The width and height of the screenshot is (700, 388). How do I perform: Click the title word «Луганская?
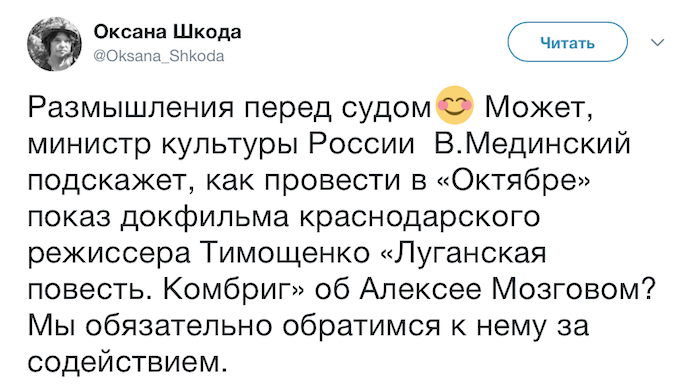463,253
